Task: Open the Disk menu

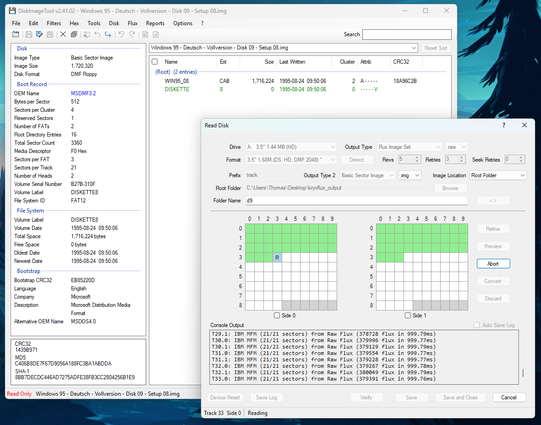Action: (114, 23)
